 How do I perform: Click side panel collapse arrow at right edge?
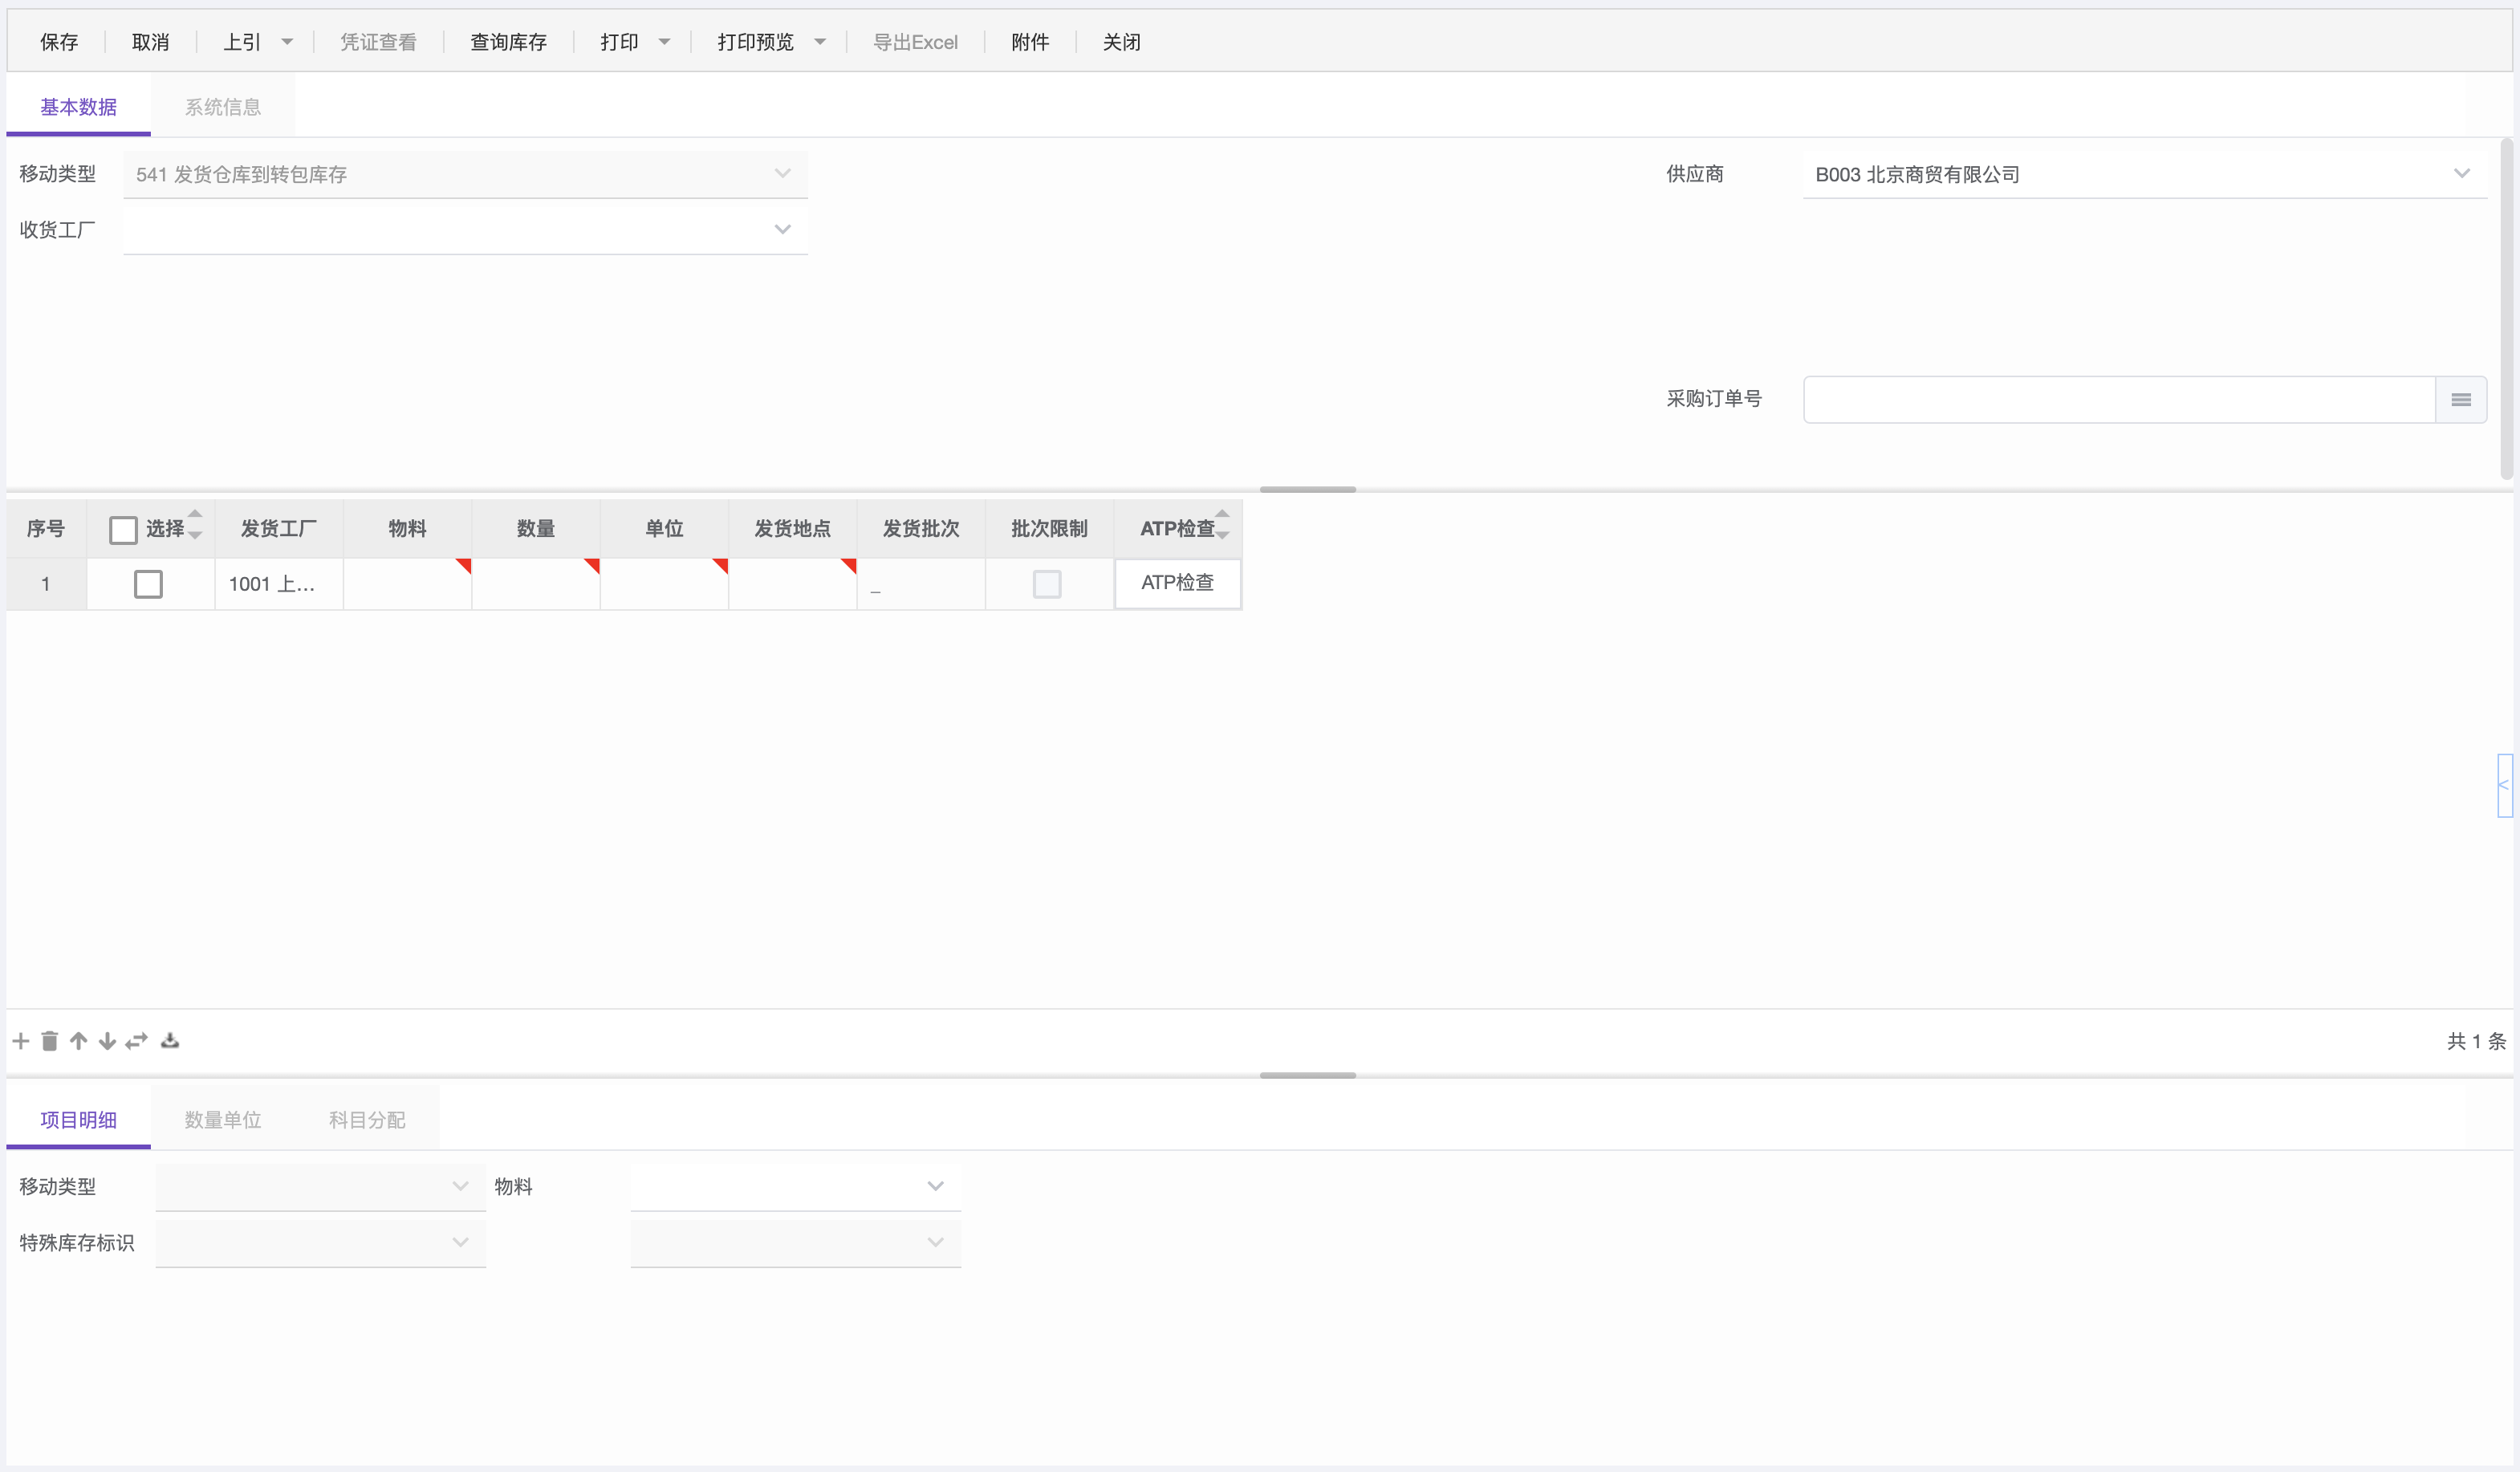point(2503,785)
